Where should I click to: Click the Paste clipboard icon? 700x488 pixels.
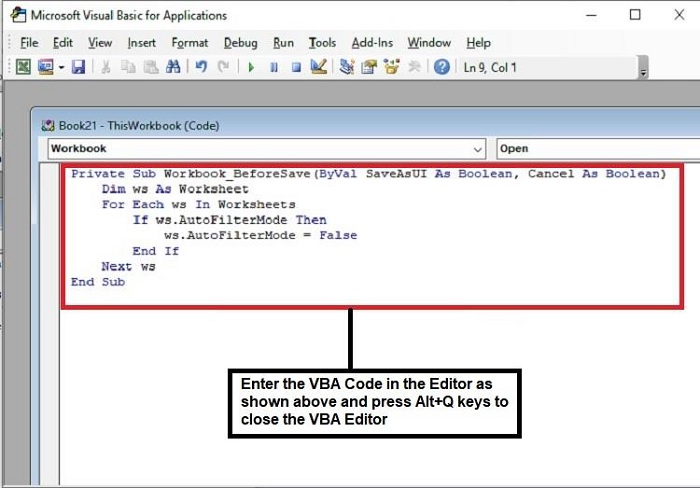pos(151,67)
